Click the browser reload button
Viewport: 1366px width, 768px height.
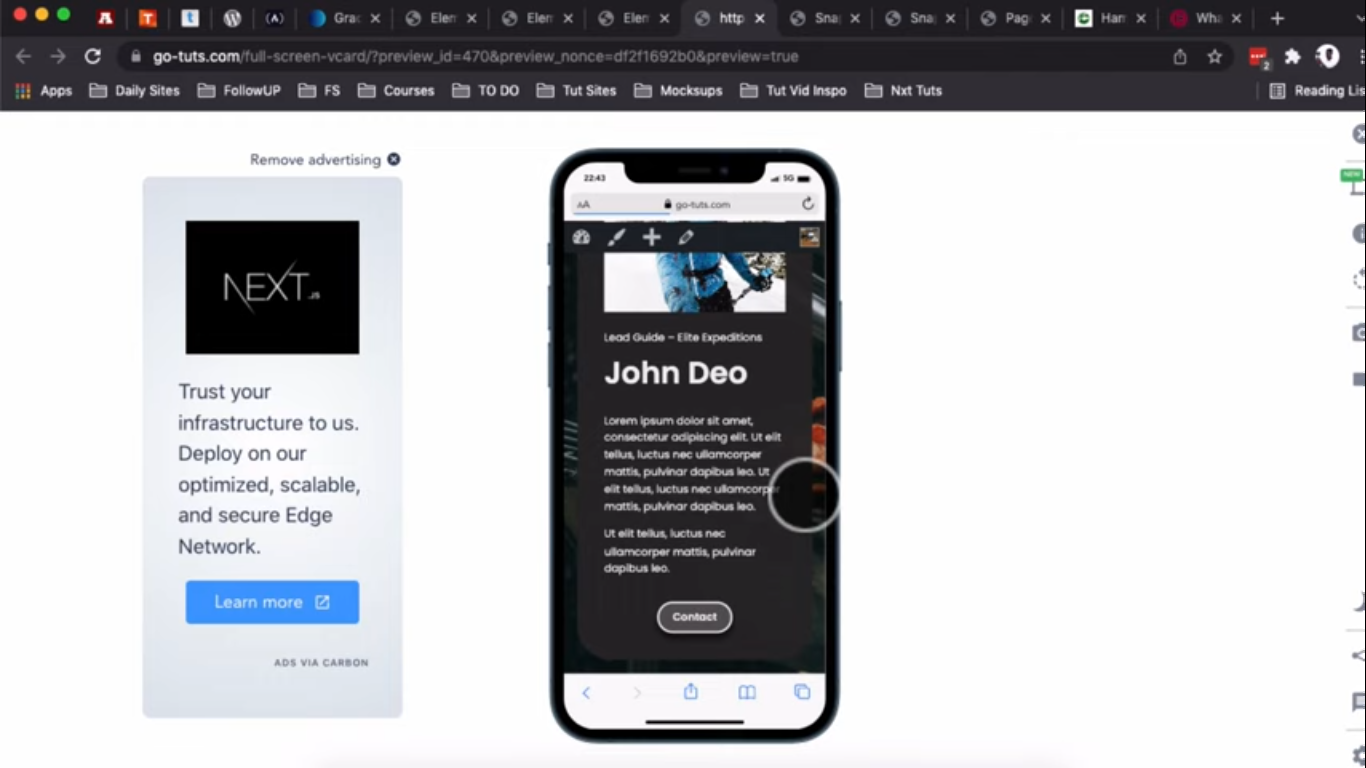pos(92,57)
